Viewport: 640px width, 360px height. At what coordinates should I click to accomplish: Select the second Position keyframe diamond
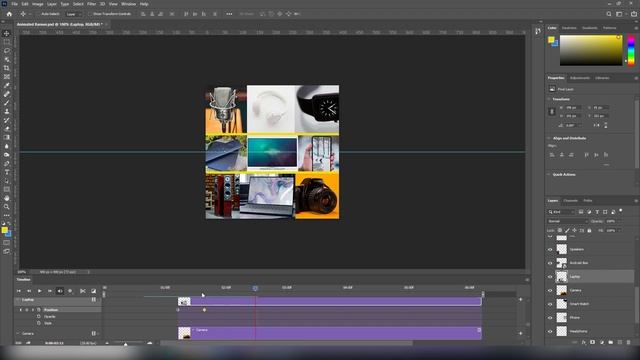point(204,310)
